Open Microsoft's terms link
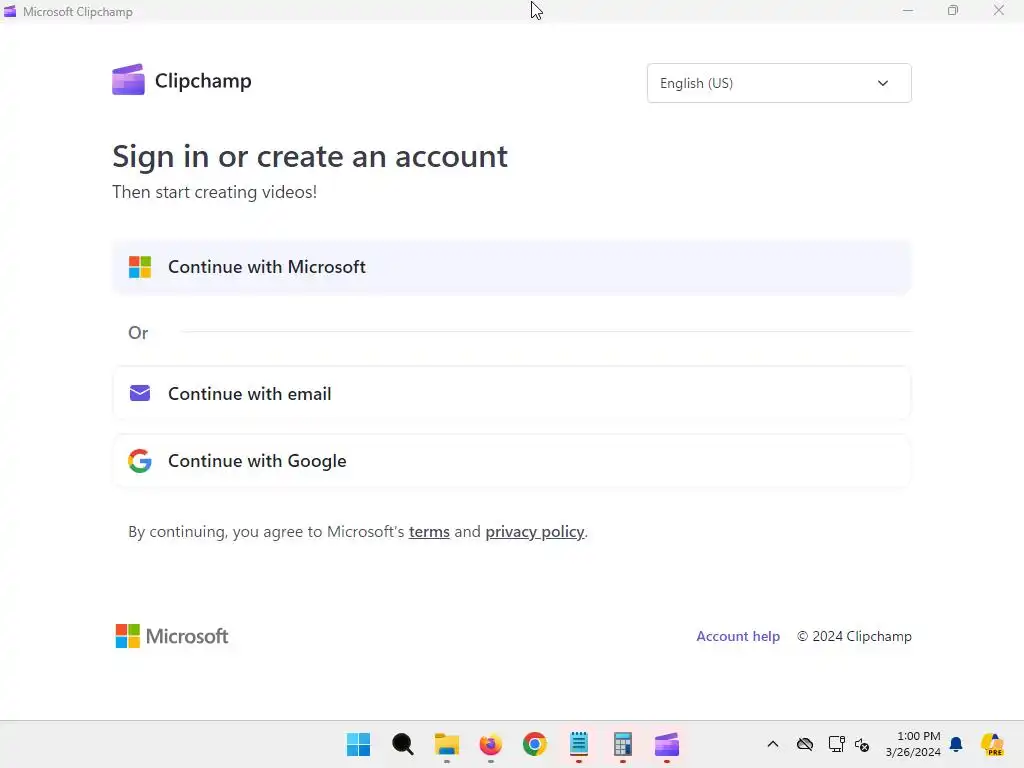This screenshot has height=768, width=1024. pos(429,532)
